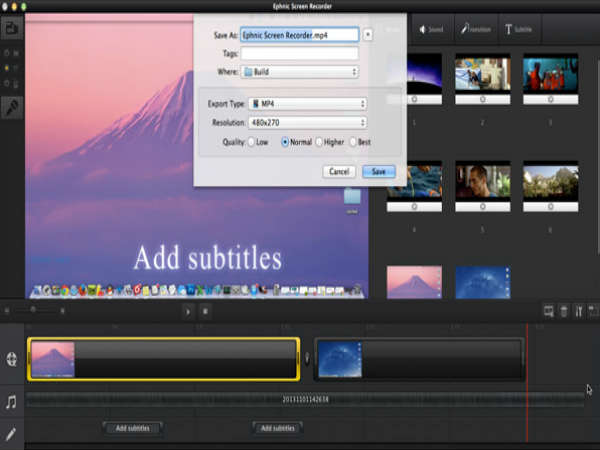Viewport: 600px width, 450px height.
Task: Click the Save button in the dialog
Action: (379, 172)
